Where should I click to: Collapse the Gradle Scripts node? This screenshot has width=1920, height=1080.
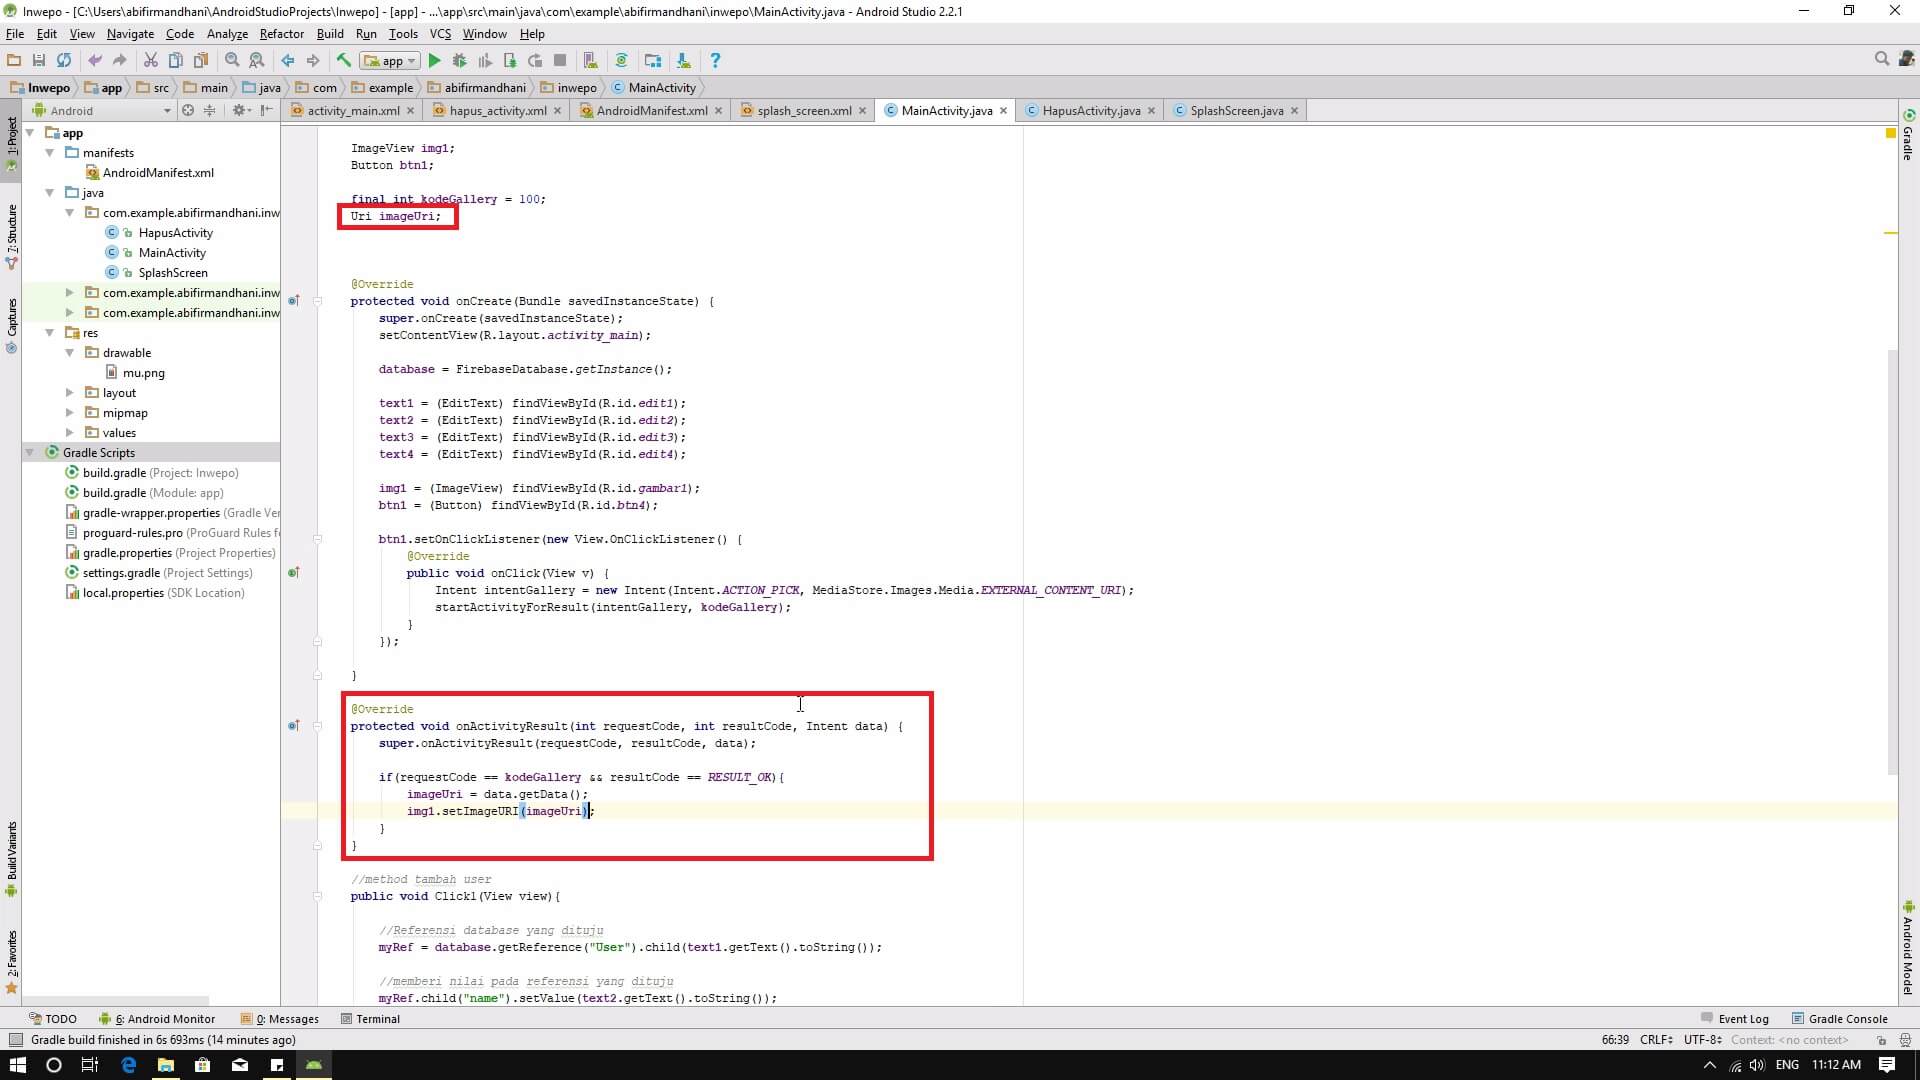coord(30,453)
